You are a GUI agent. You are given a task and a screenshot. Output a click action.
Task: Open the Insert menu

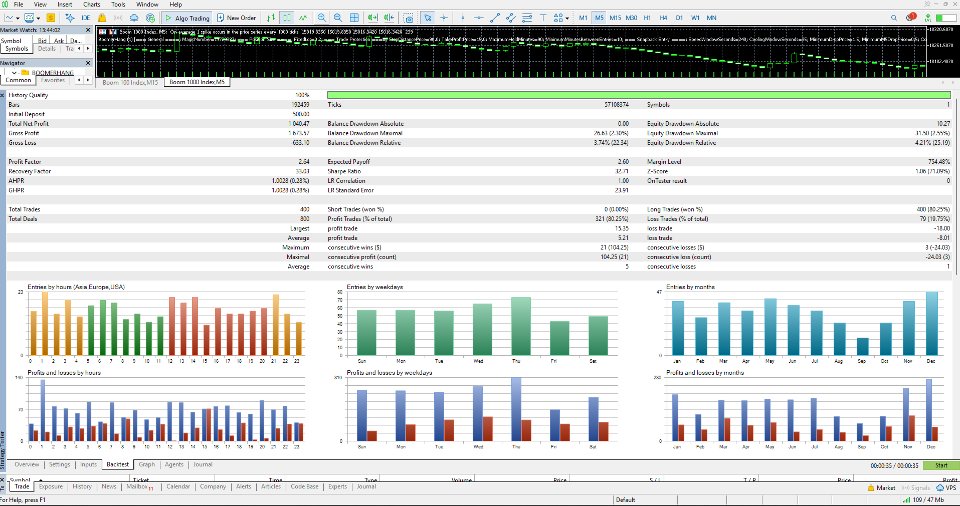pyautogui.click(x=65, y=4)
